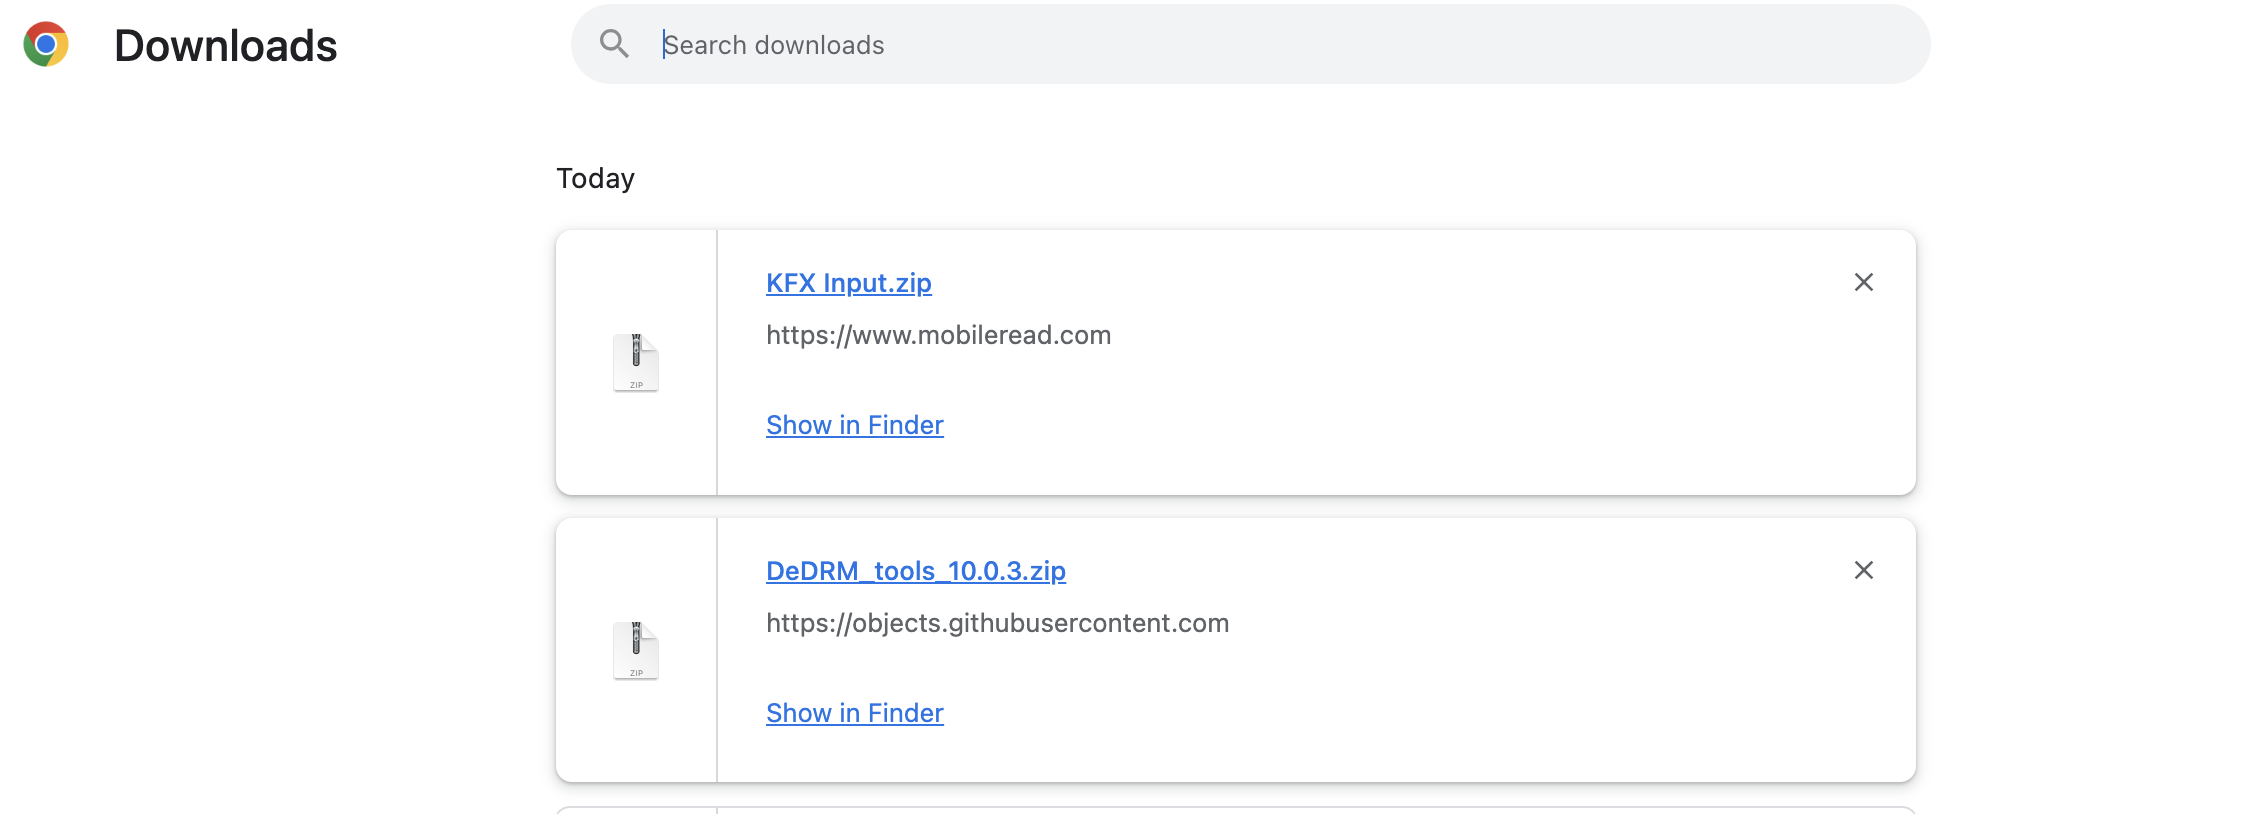2252x814 pixels.
Task: Click the Chrome logo icon
Action: click(46, 45)
